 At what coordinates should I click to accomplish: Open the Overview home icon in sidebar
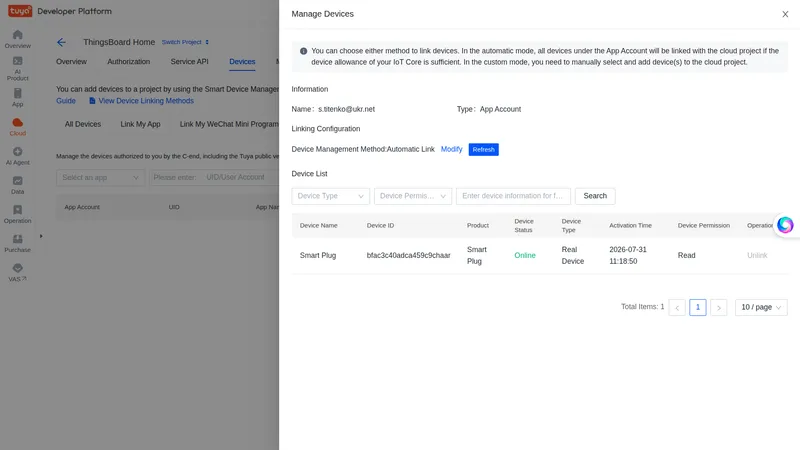pos(17,35)
